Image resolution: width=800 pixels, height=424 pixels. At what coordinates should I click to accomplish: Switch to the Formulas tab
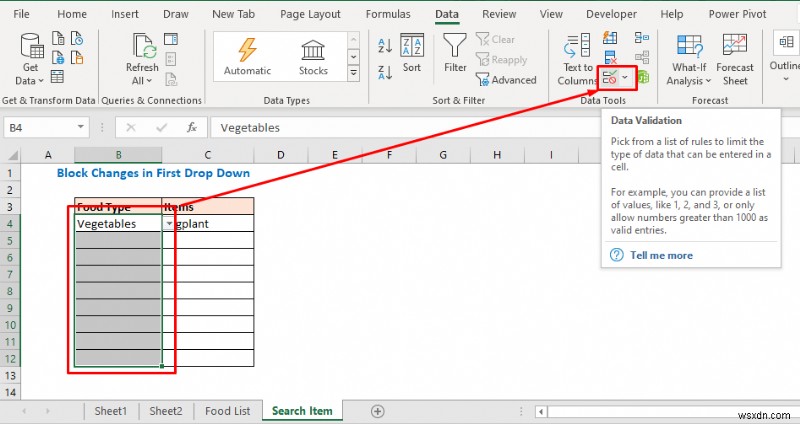(388, 14)
